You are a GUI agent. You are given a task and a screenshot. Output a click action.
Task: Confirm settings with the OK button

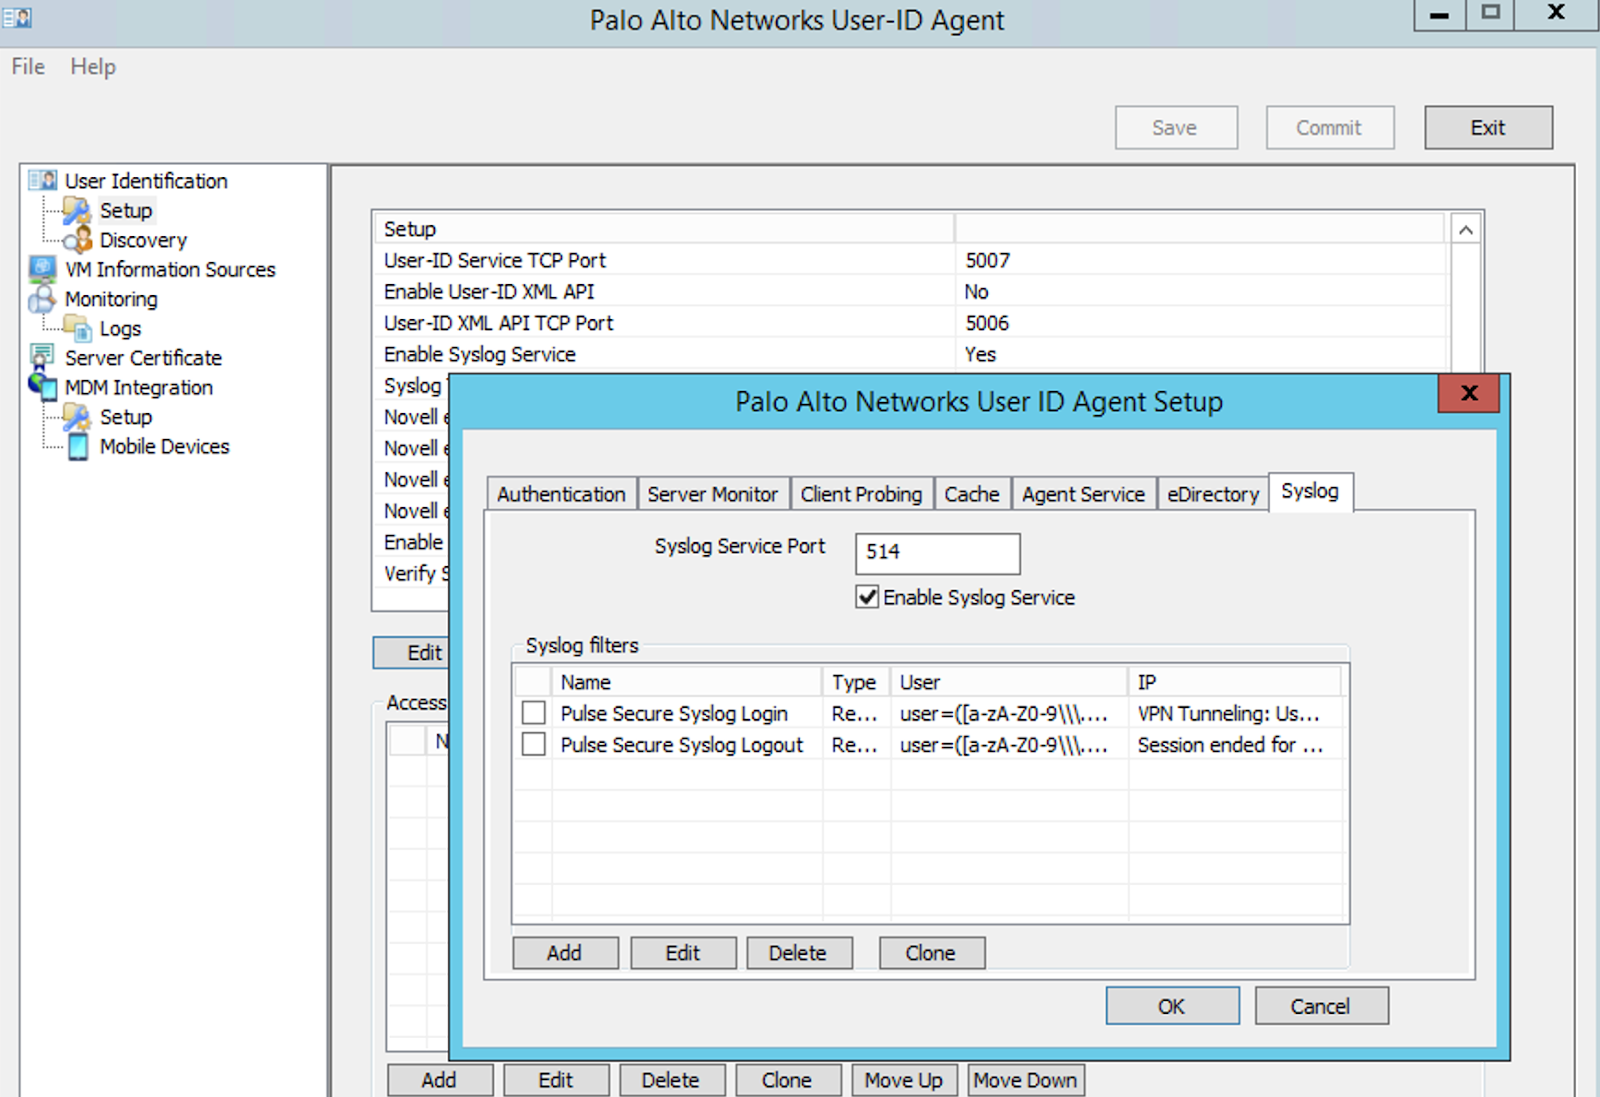click(x=1171, y=1006)
